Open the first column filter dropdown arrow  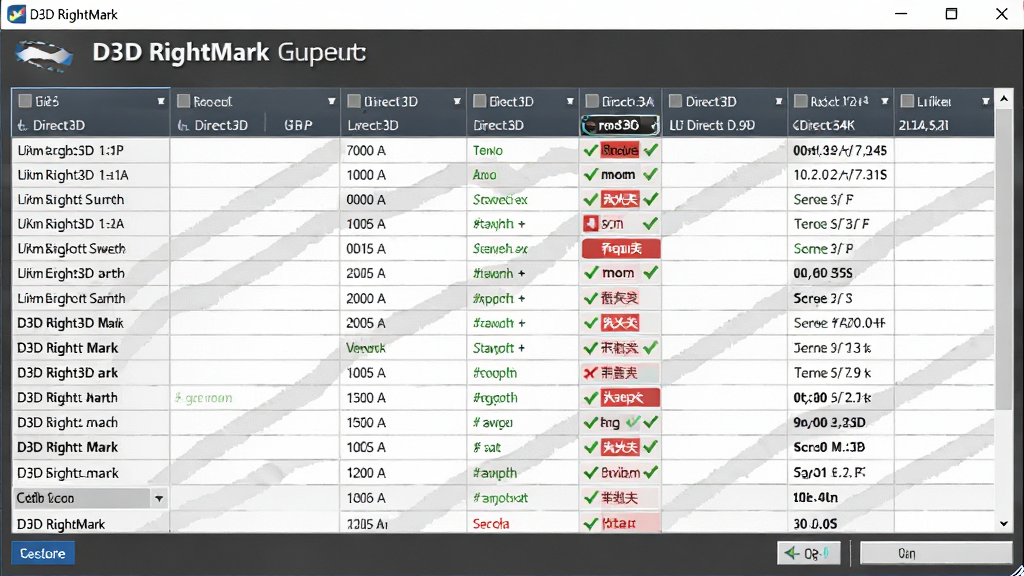(x=161, y=101)
